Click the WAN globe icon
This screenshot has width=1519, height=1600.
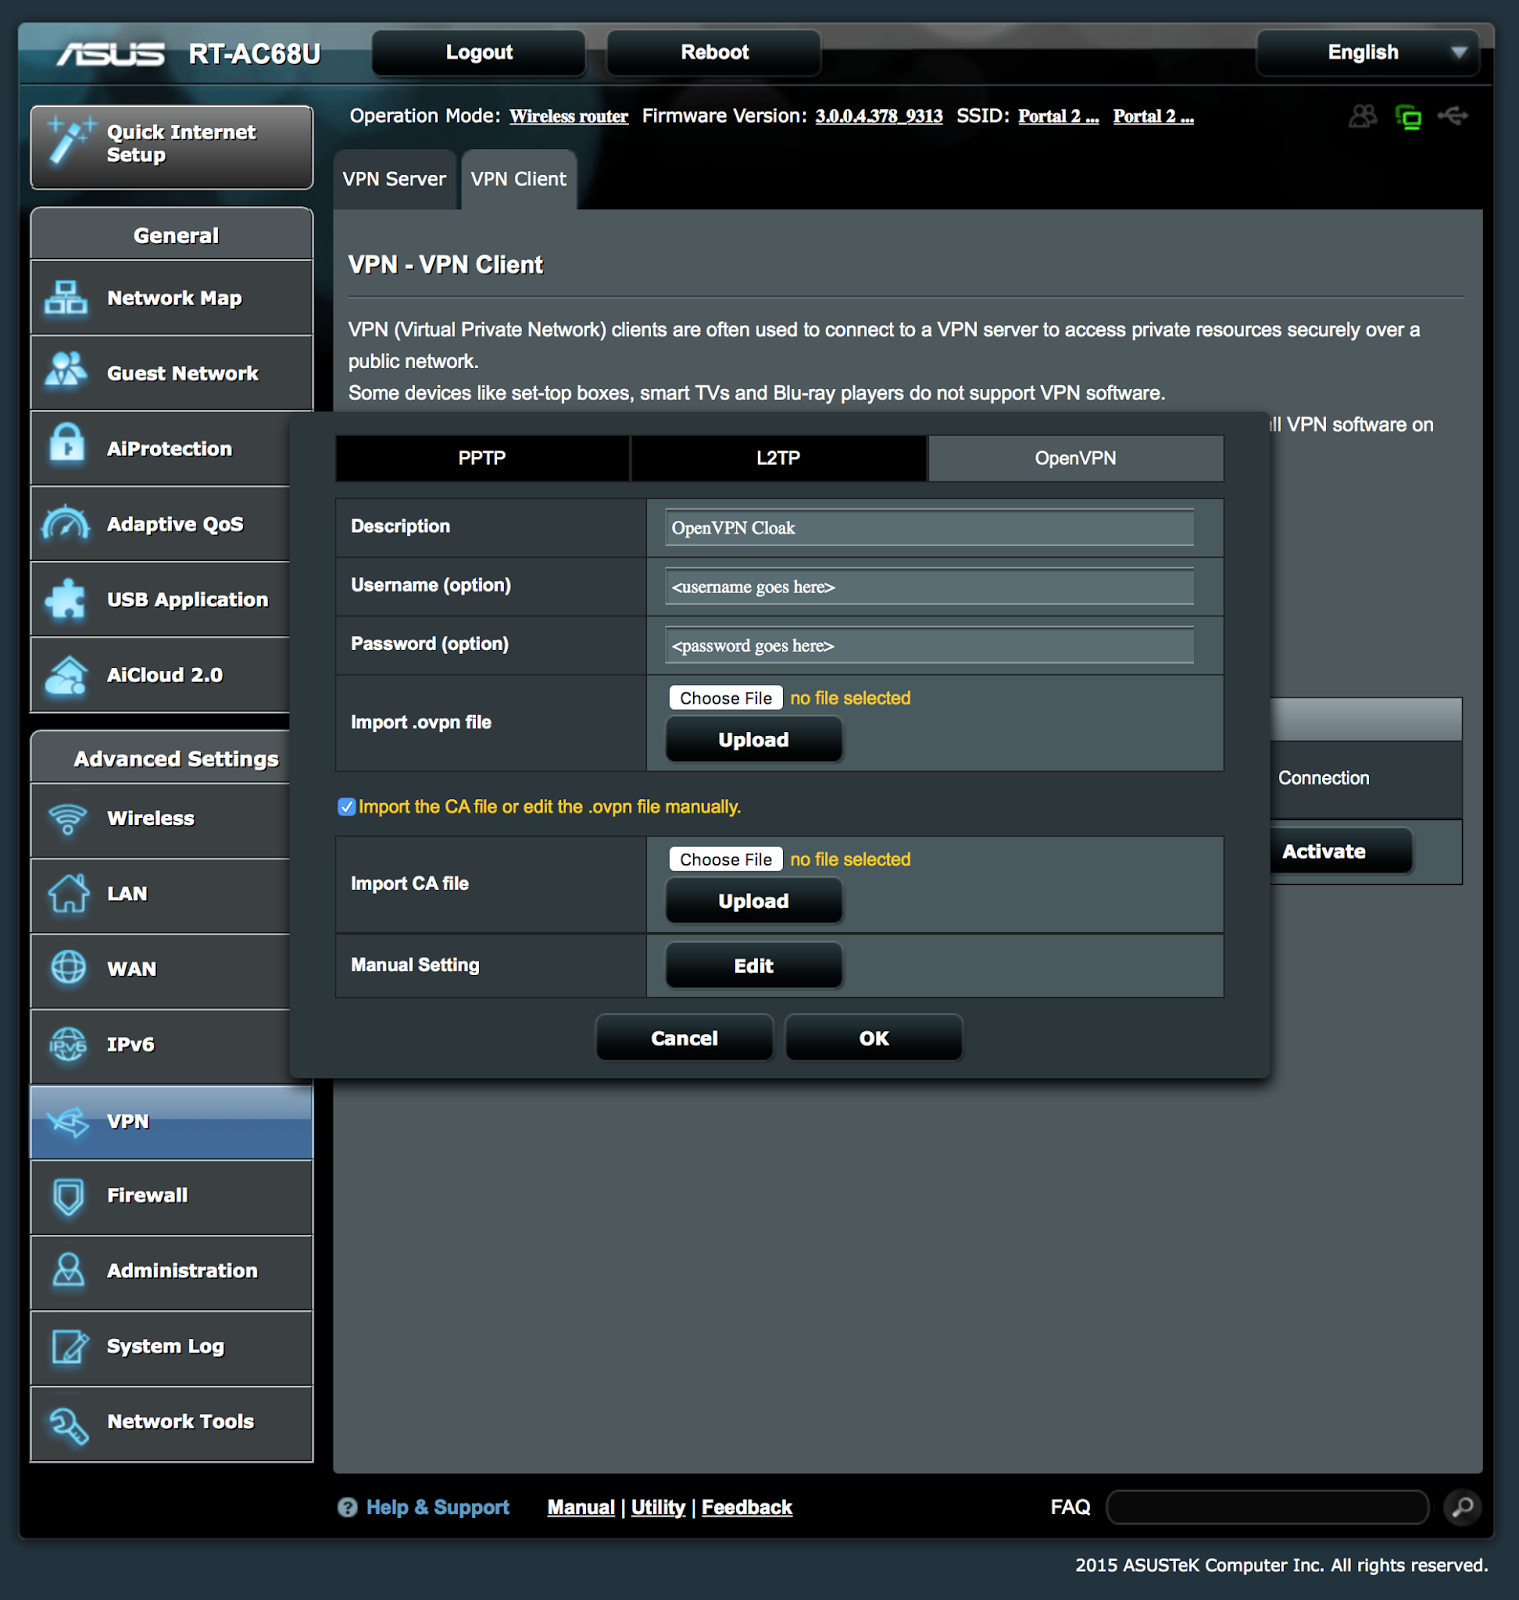(x=68, y=968)
